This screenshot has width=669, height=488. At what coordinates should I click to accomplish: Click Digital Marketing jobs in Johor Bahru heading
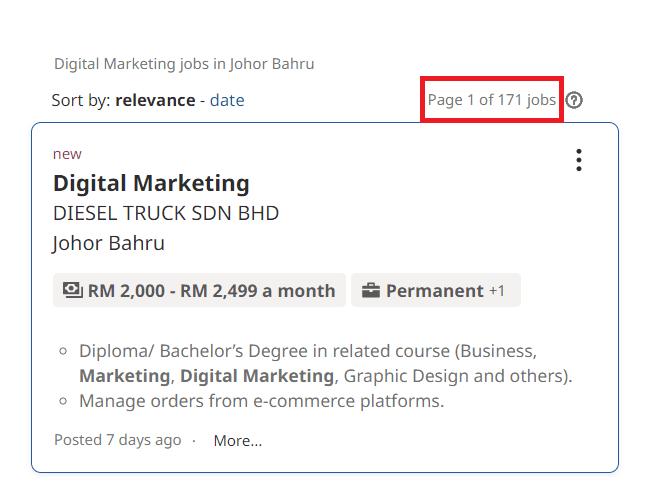[184, 64]
